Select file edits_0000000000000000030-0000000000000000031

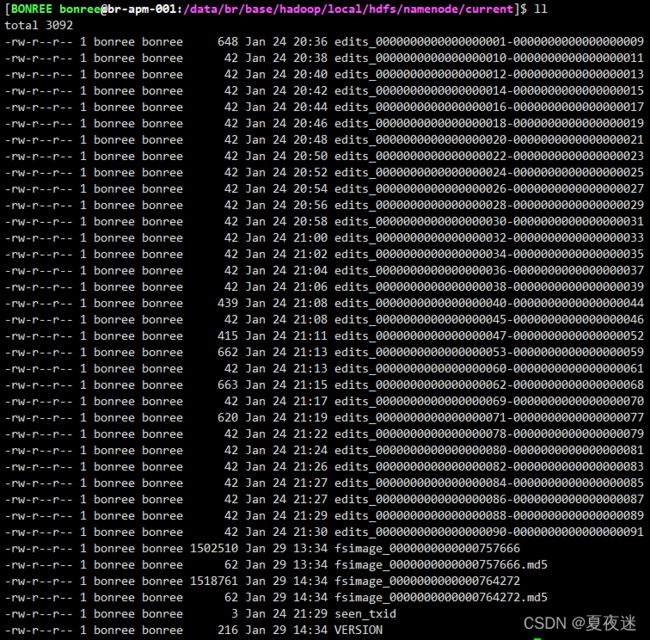489,222
